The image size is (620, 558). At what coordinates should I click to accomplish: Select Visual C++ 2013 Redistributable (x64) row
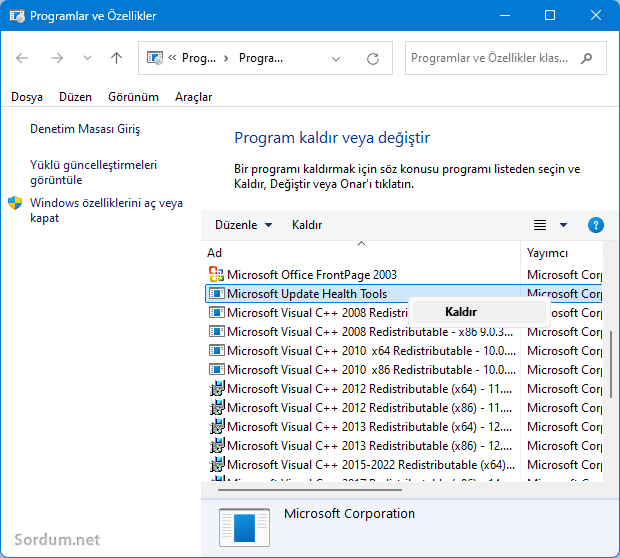[404, 426]
